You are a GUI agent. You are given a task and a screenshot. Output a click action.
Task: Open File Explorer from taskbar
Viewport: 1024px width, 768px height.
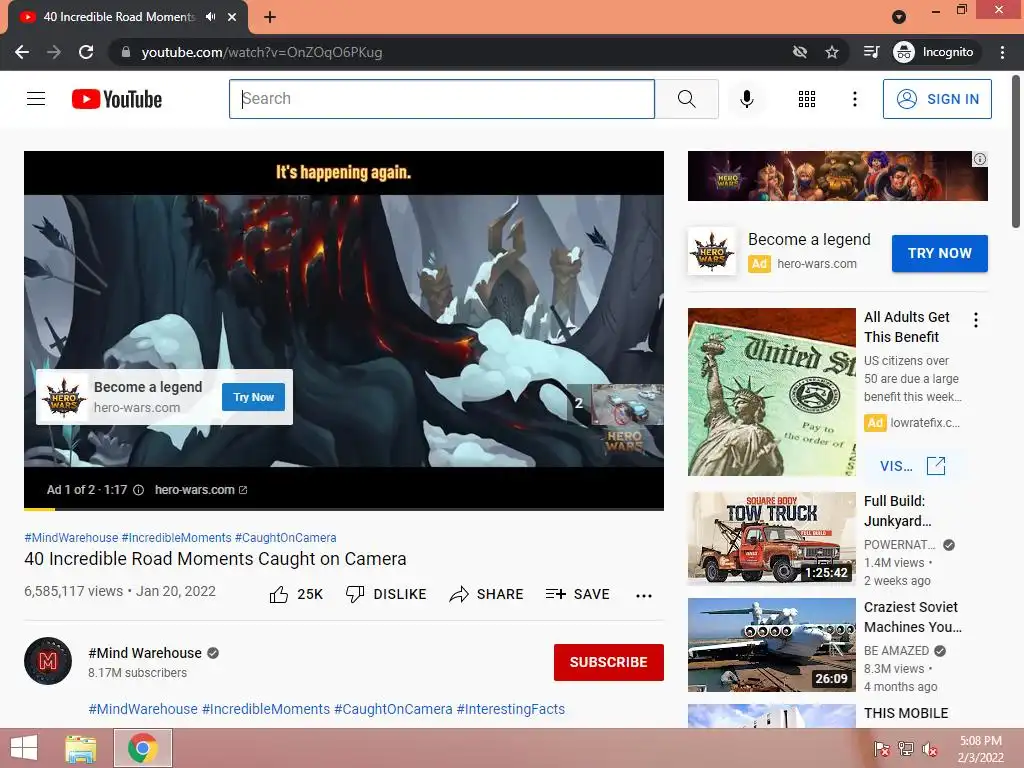[81, 748]
